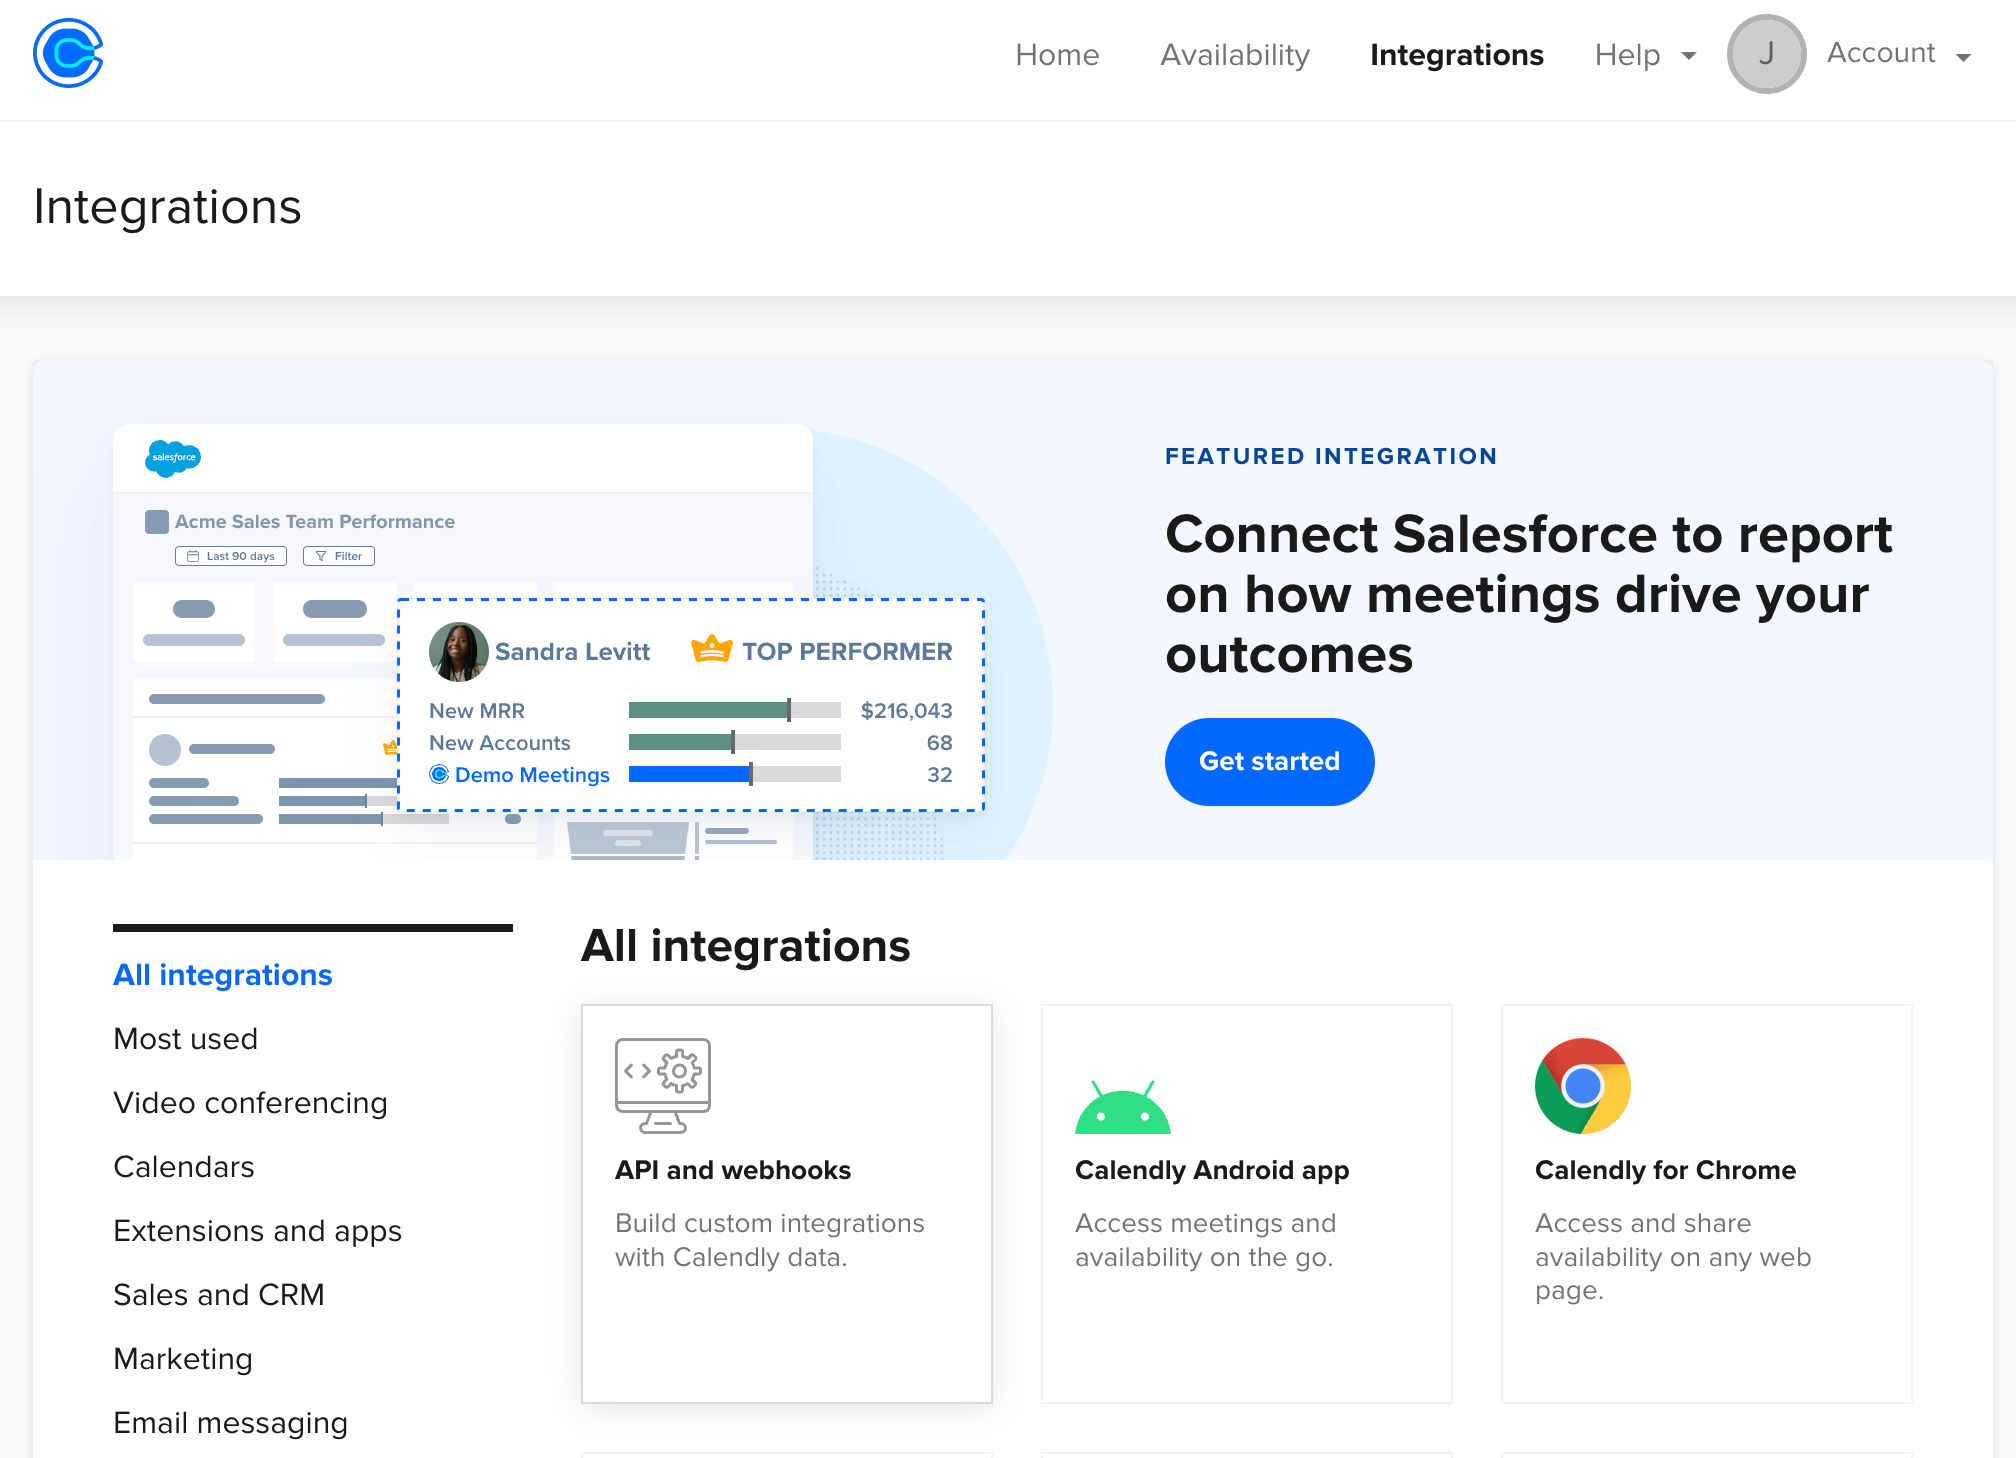Image resolution: width=2016 pixels, height=1458 pixels.
Task: Click the Top Performer crown icon
Action: [x=712, y=649]
